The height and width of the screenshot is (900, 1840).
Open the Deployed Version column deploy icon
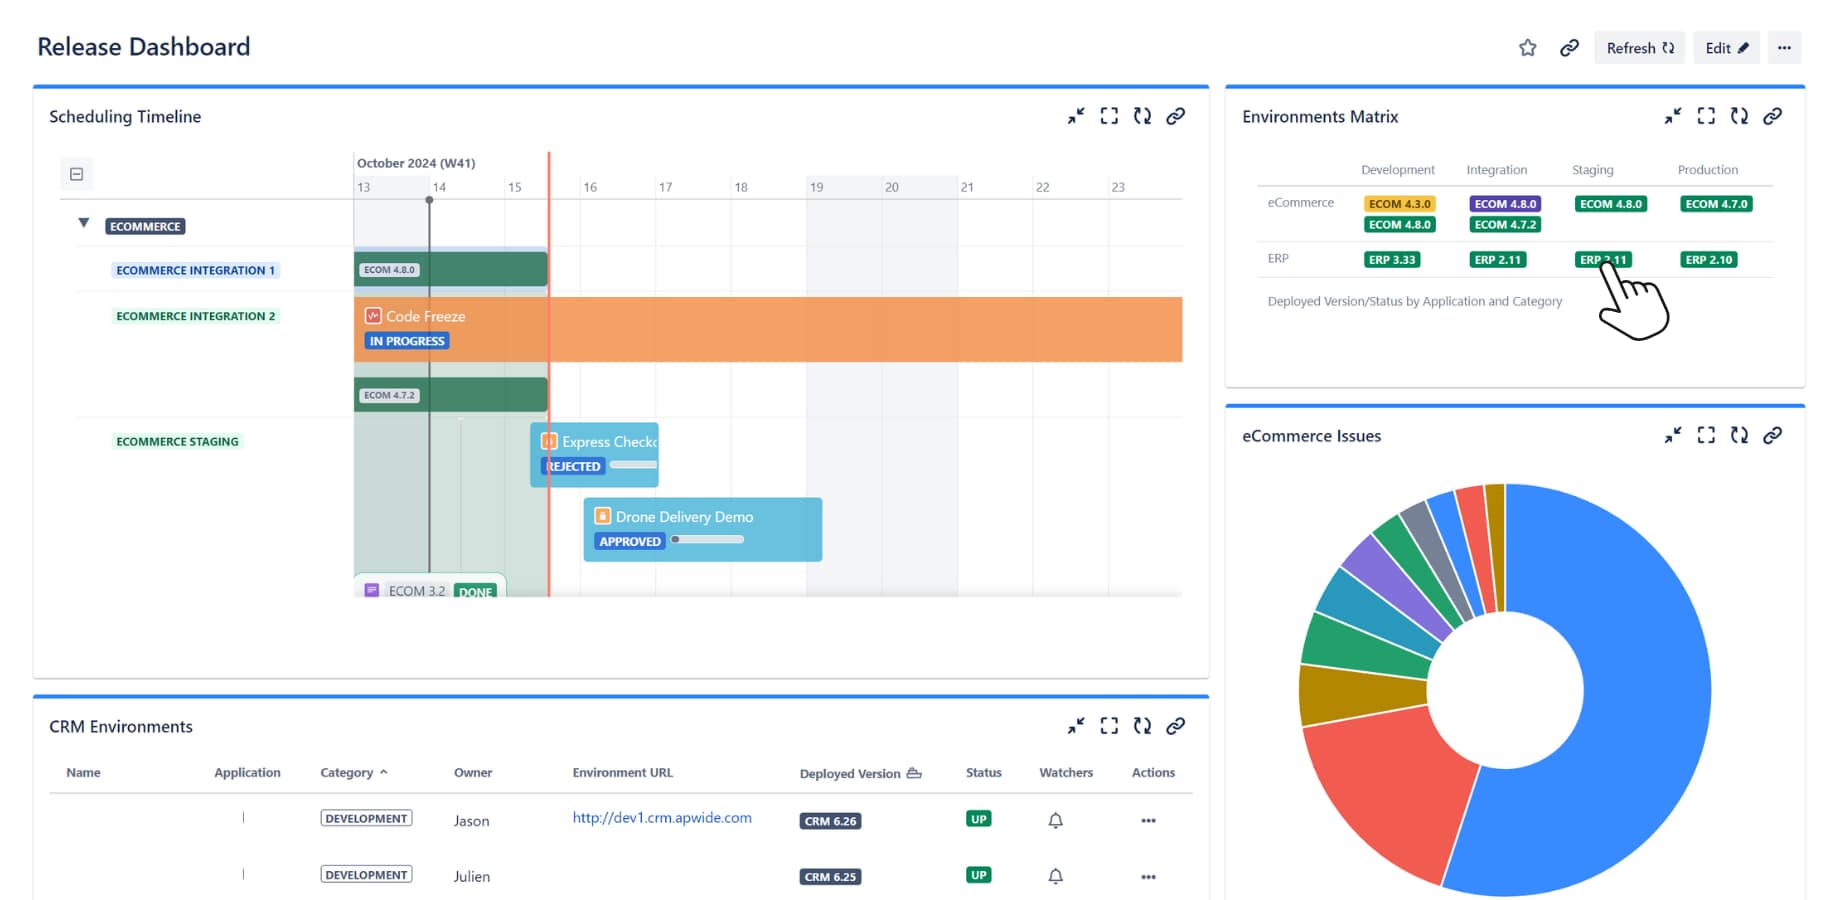click(914, 773)
